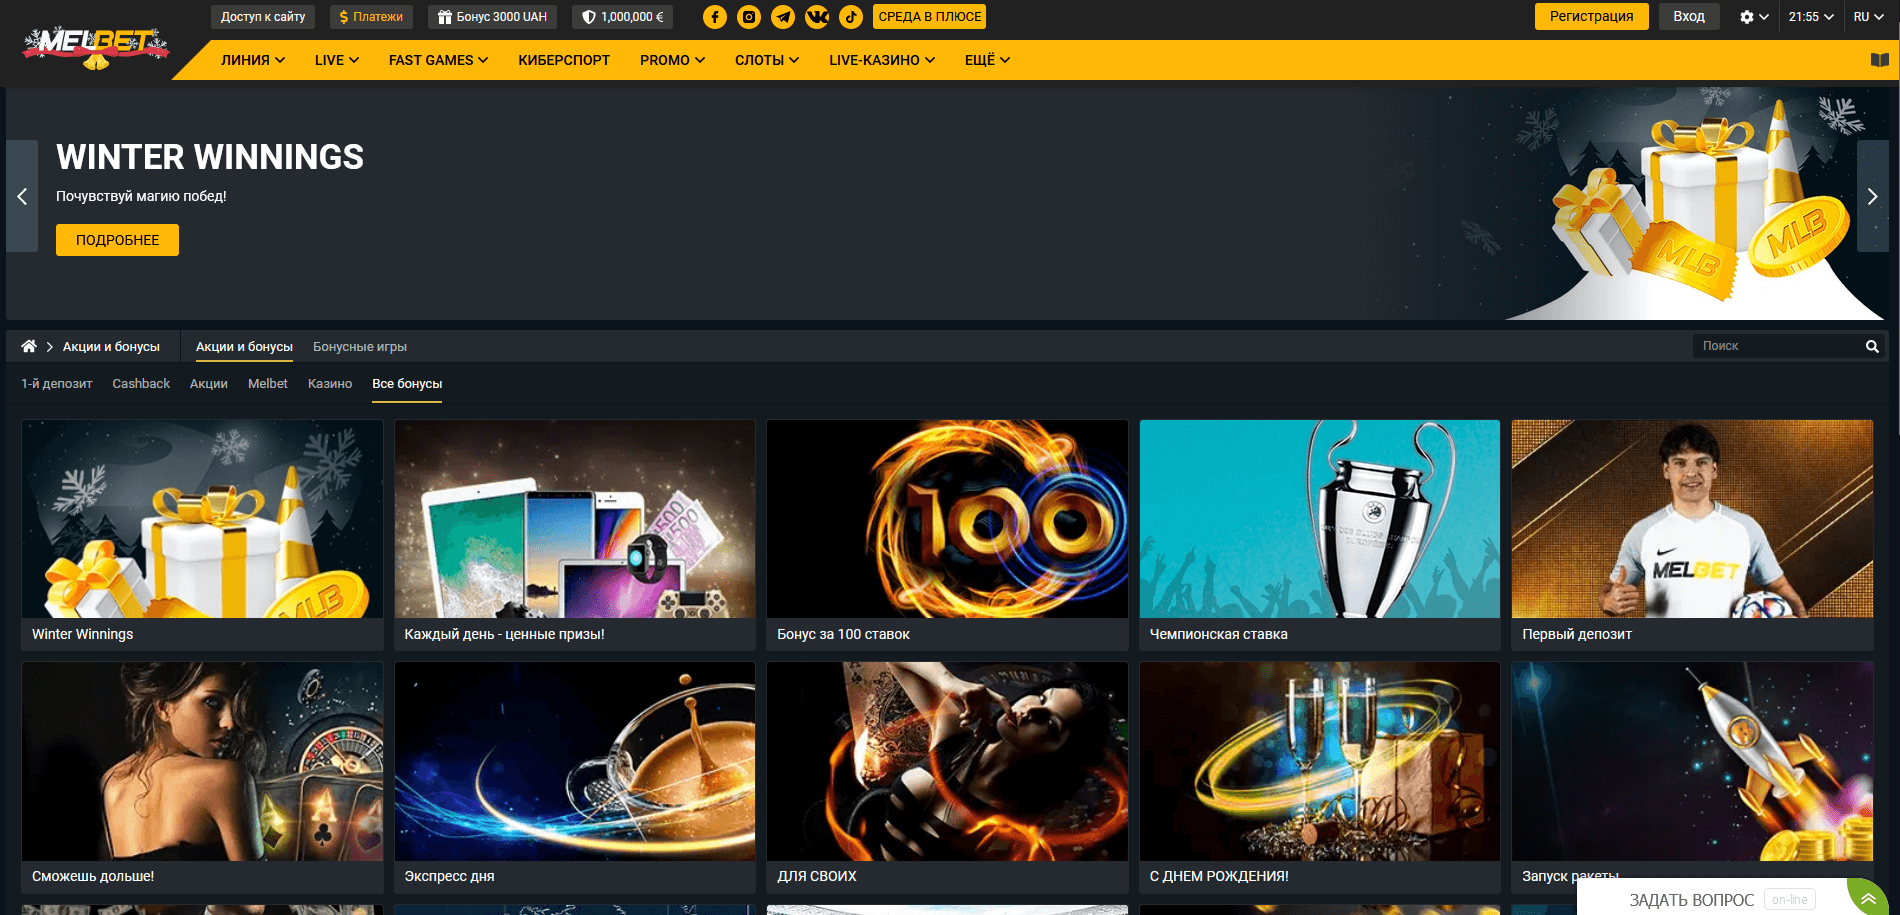
Task: Go to next banner slide arrow
Action: point(1872,196)
